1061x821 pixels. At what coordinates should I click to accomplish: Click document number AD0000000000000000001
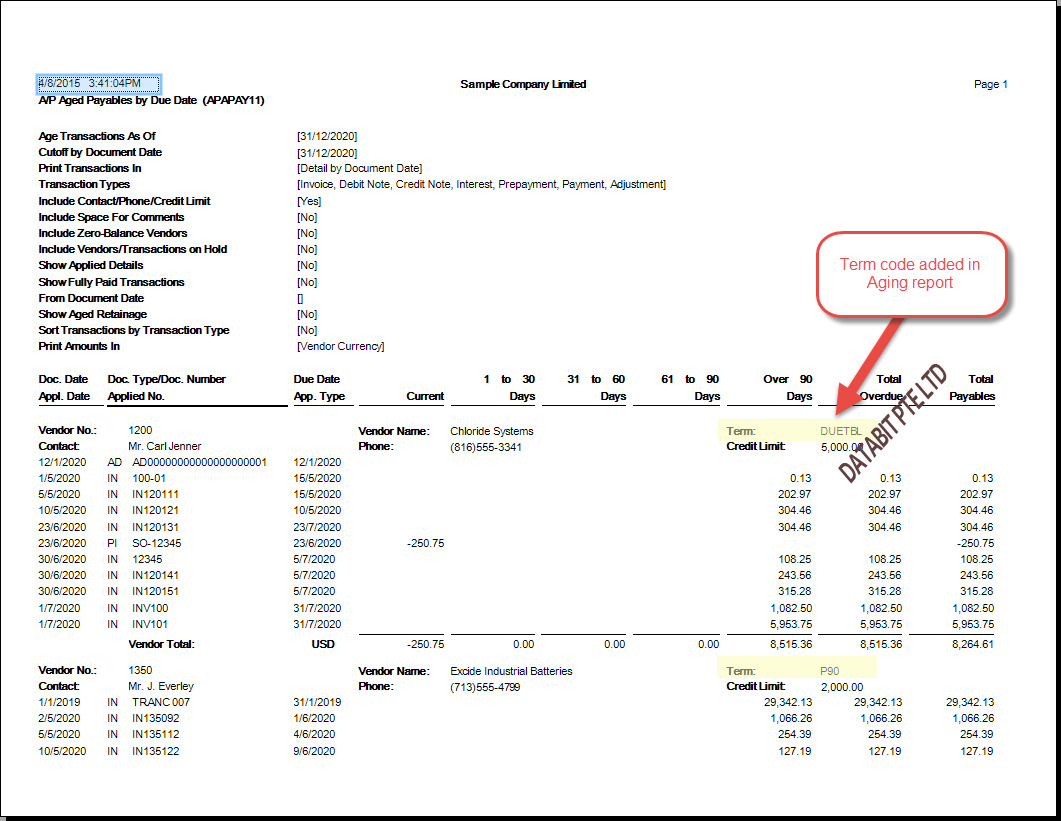point(200,462)
